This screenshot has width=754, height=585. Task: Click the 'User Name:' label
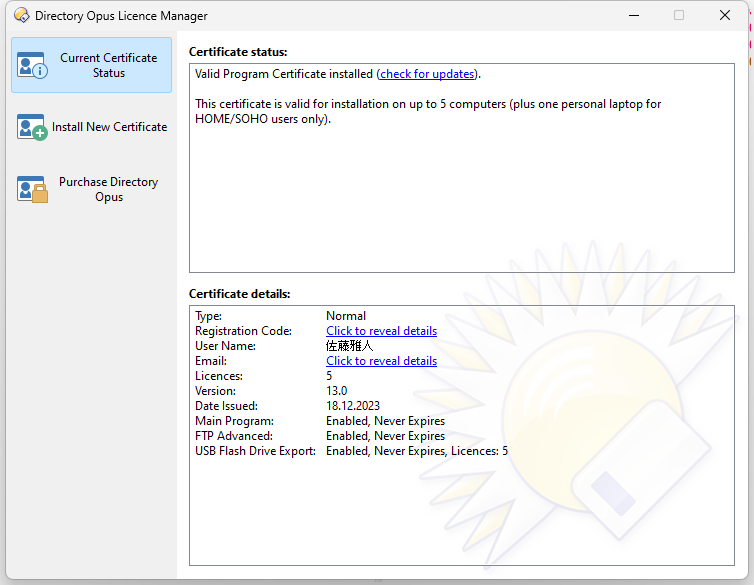point(225,346)
